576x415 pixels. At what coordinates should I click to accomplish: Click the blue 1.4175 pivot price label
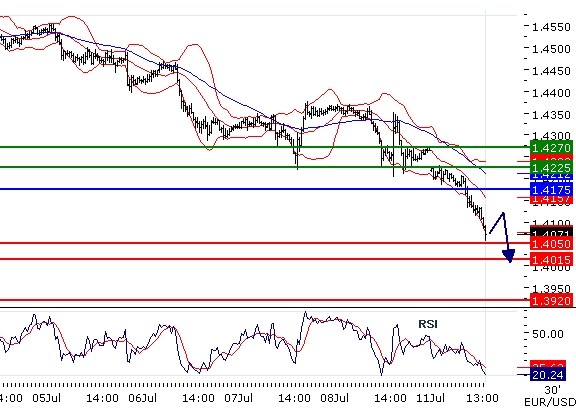tap(551, 190)
